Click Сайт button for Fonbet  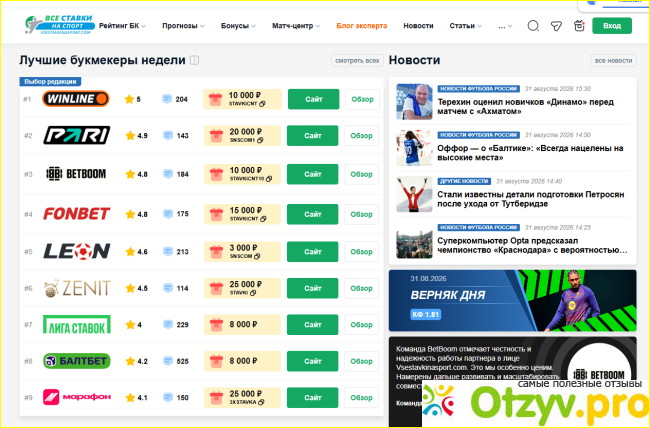click(313, 214)
